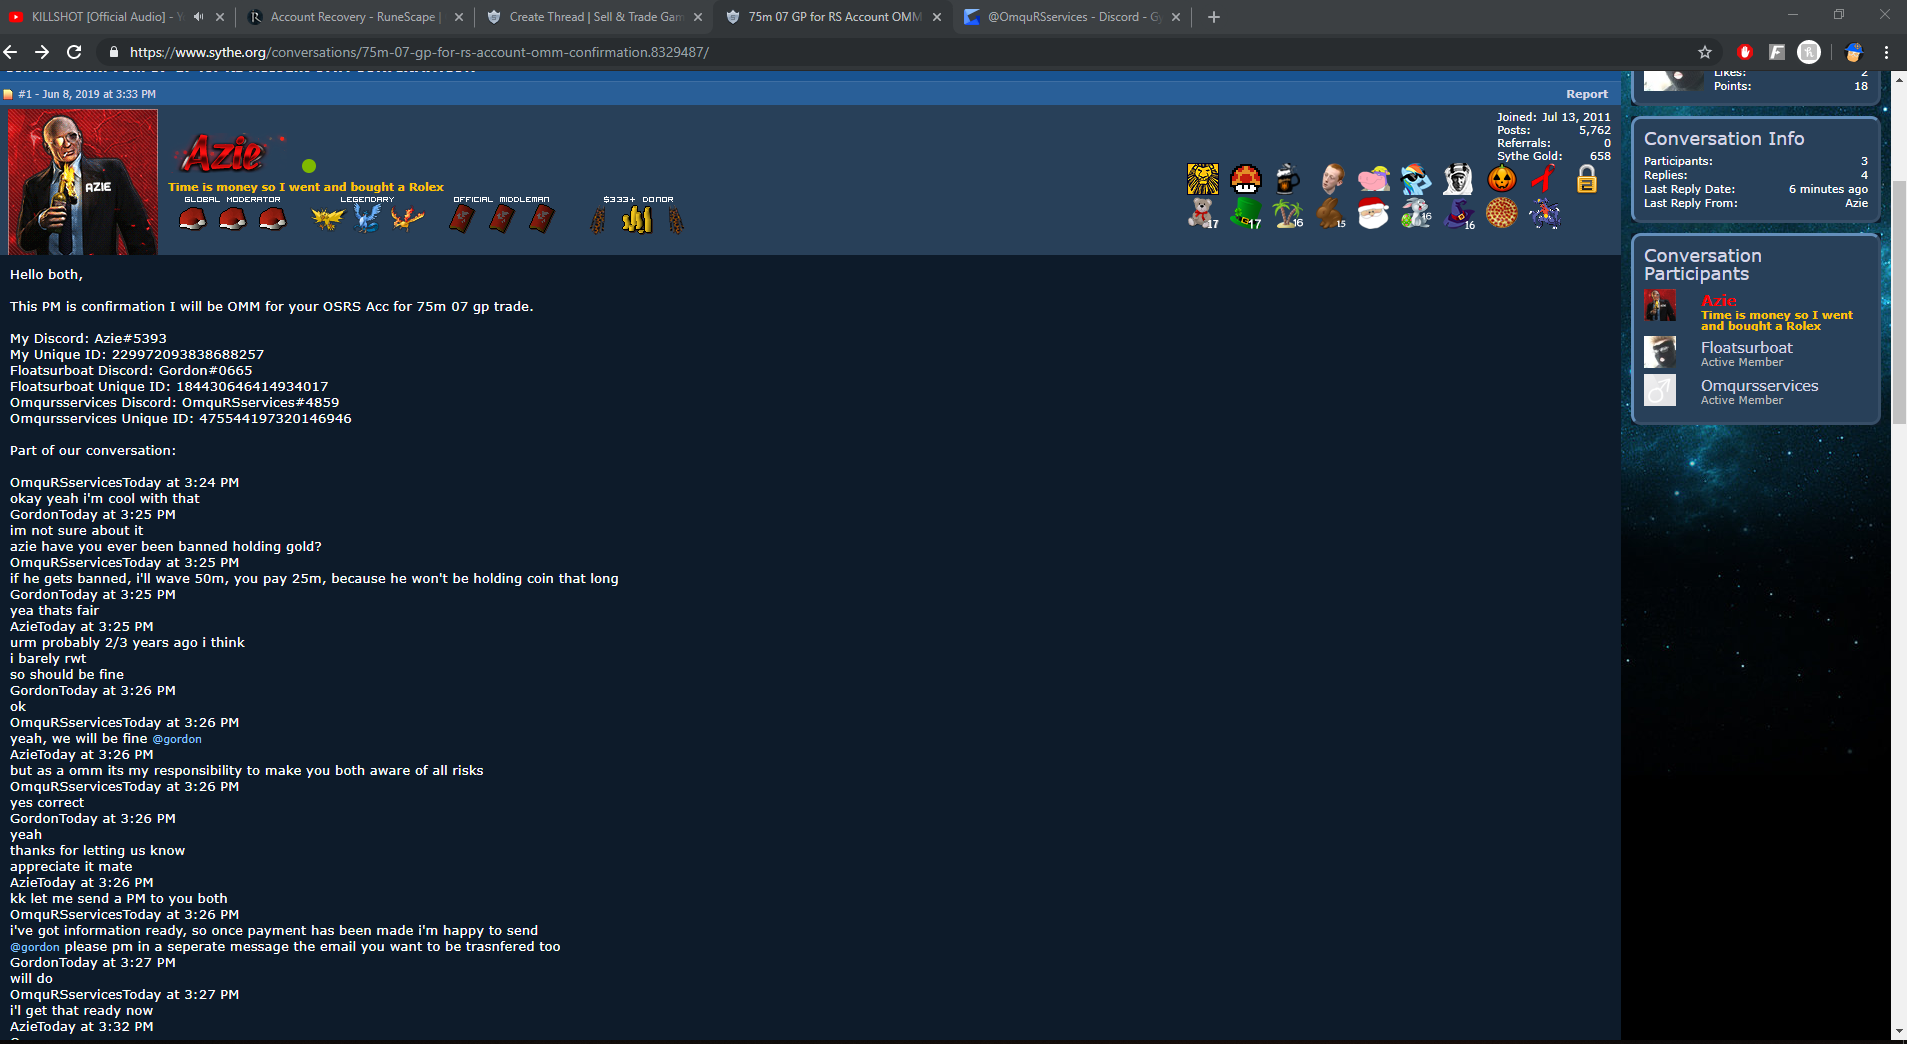View site security info via the lock icon
This screenshot has height=1044, width=1907.
(x=114, y=52)
